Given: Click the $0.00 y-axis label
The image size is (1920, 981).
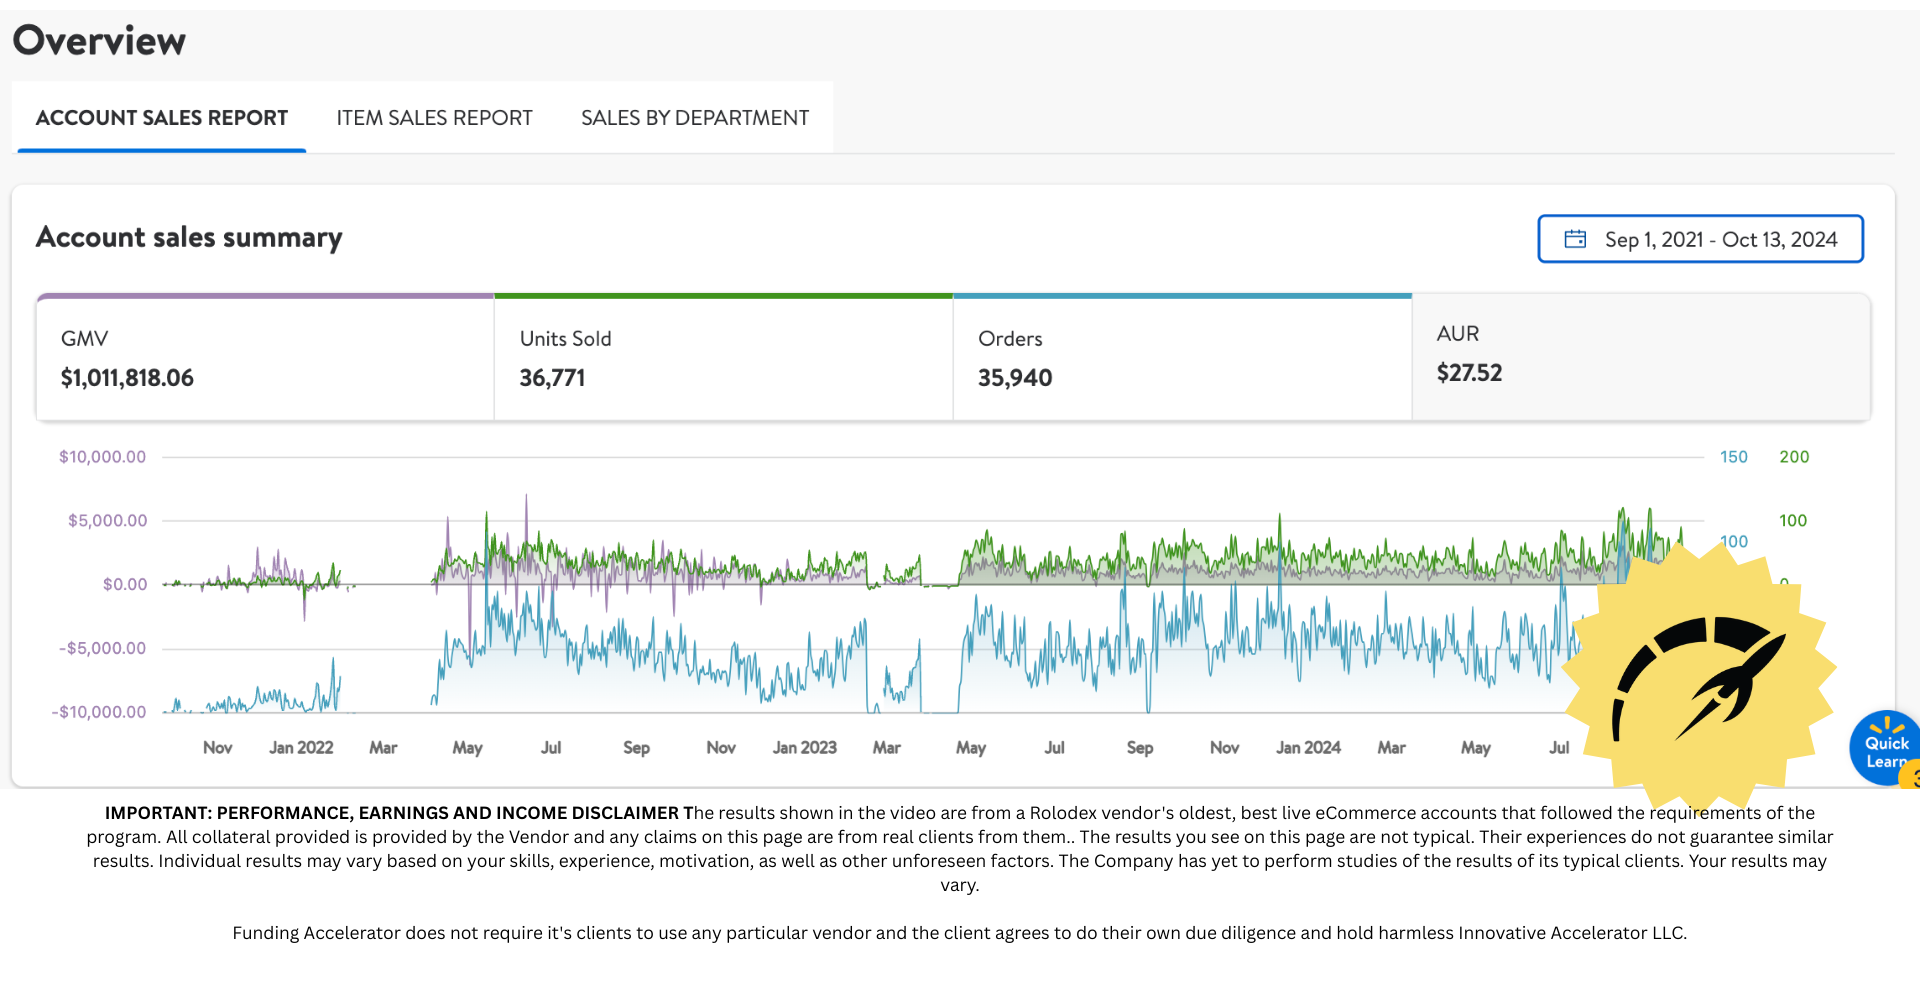Looking at the screenshot, I should tap(125, 585).
